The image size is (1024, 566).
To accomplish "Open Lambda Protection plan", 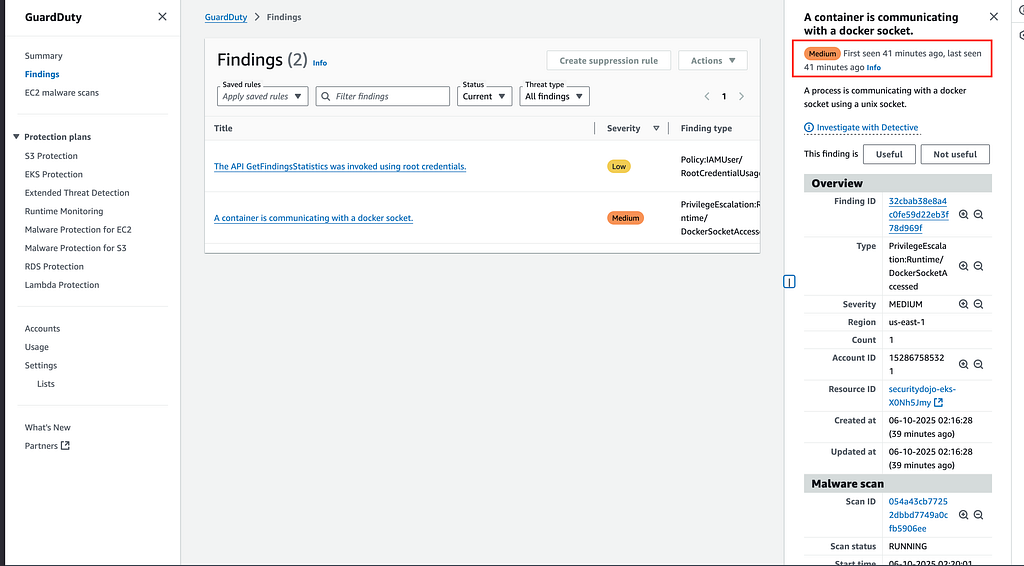I will tap(62, 285).
